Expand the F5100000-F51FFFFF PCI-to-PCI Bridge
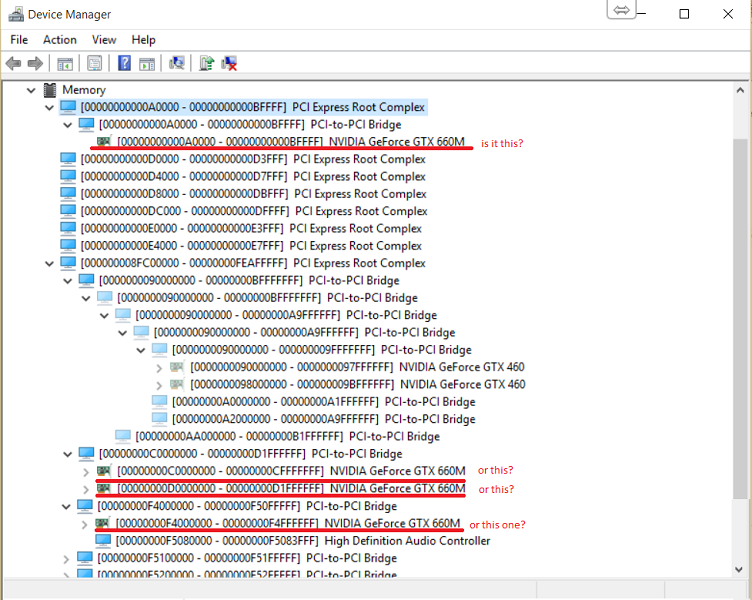 pyautogui.click(x=66, y=559)
